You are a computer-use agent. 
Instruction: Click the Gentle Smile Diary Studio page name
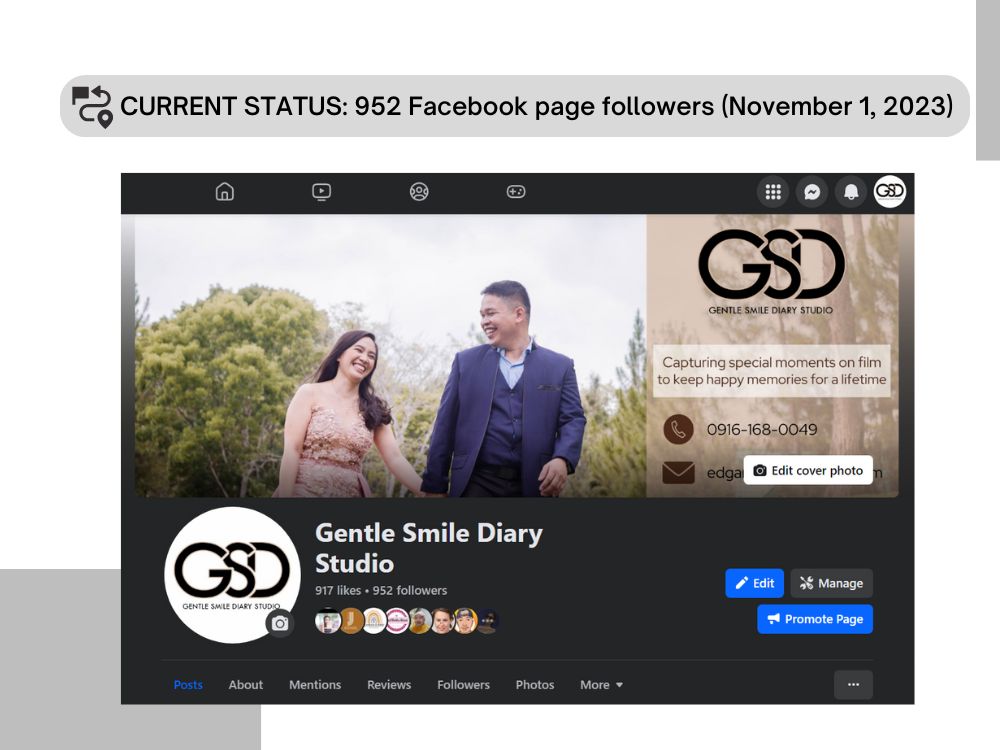tap(429, 548)
